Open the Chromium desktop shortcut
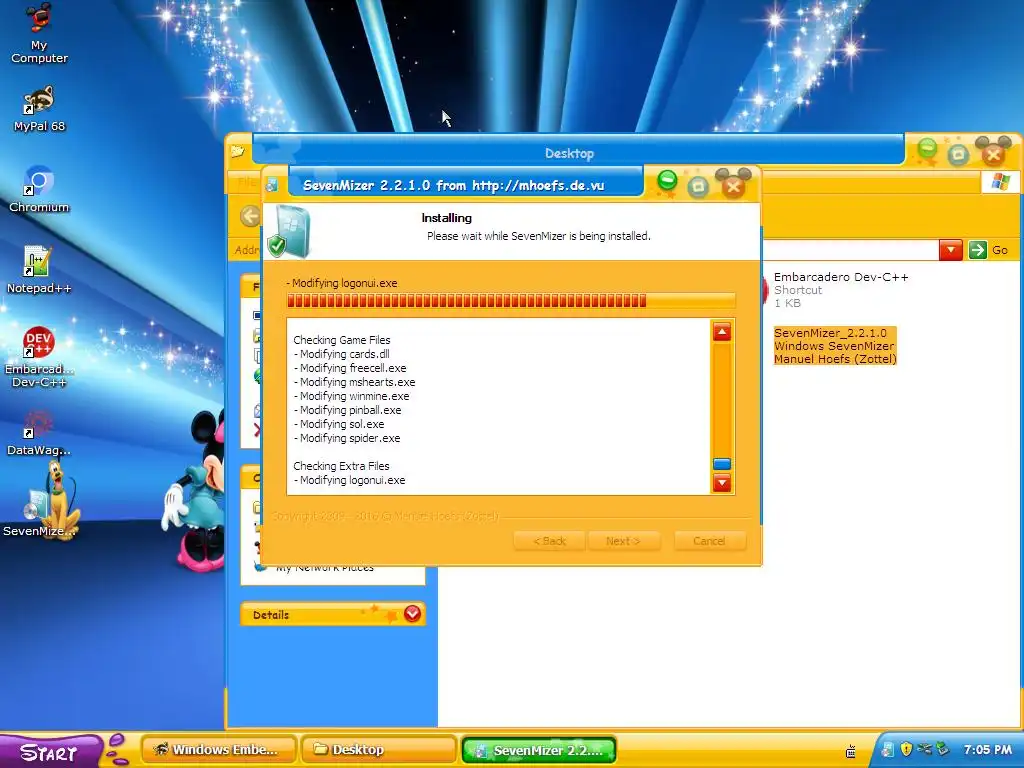 (x=39, y=189)
